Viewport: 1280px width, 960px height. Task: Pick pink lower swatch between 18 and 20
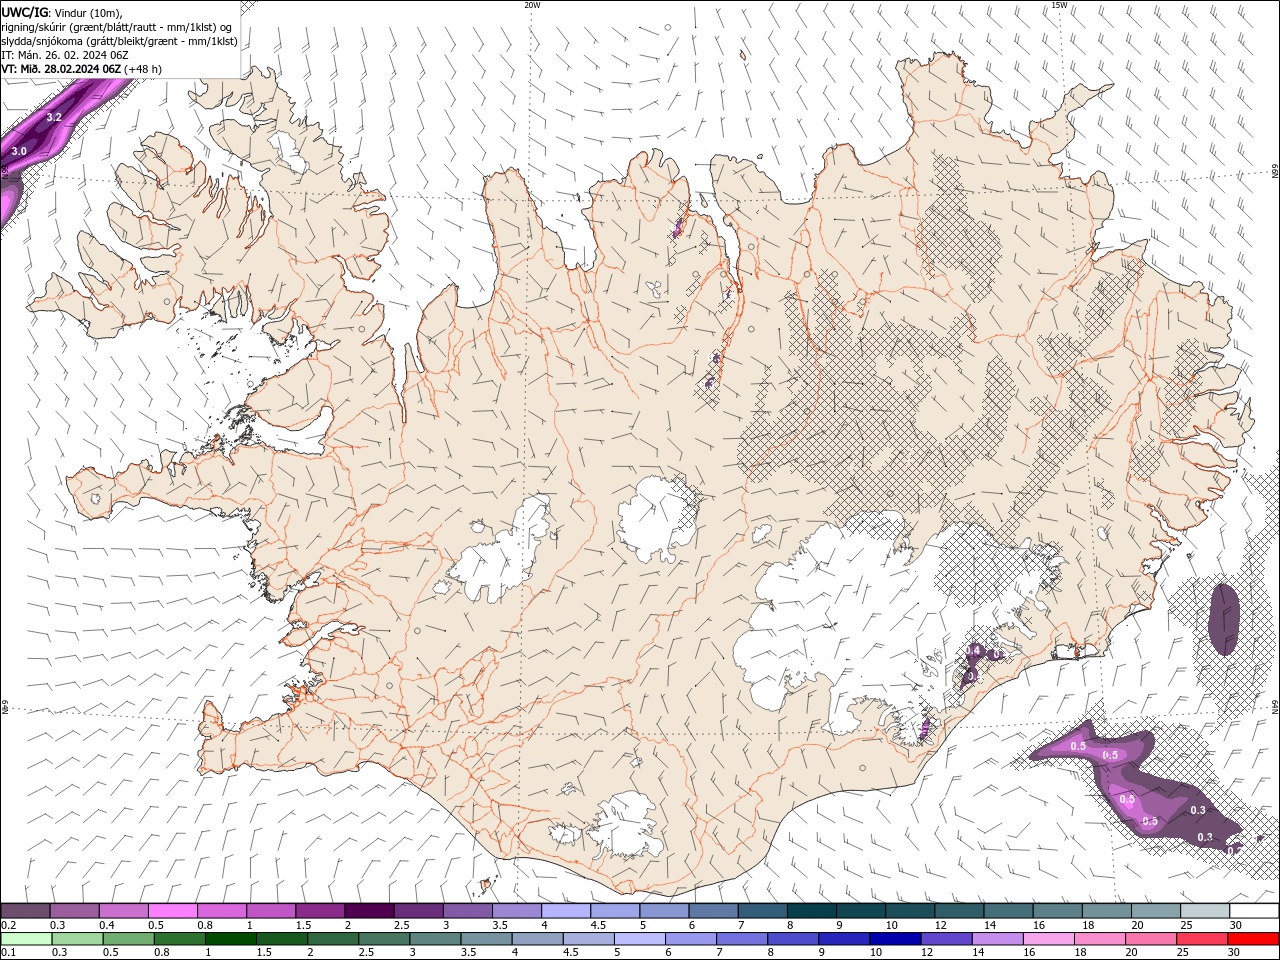tap(1101, 939)
